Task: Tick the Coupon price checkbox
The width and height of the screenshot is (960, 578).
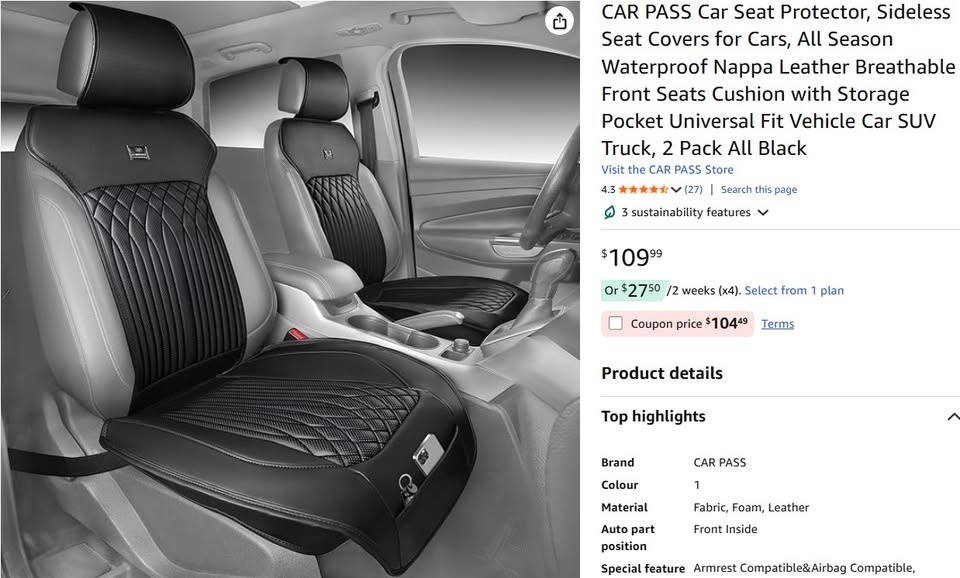Action: click(x=615, y=323)
